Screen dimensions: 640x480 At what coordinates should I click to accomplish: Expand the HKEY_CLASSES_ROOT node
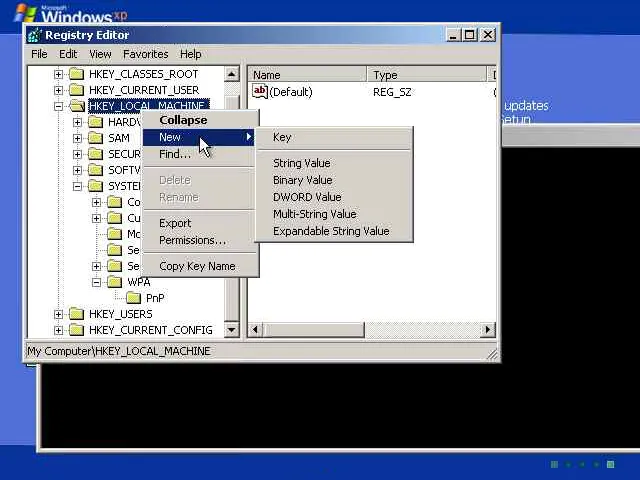(58, 74)
